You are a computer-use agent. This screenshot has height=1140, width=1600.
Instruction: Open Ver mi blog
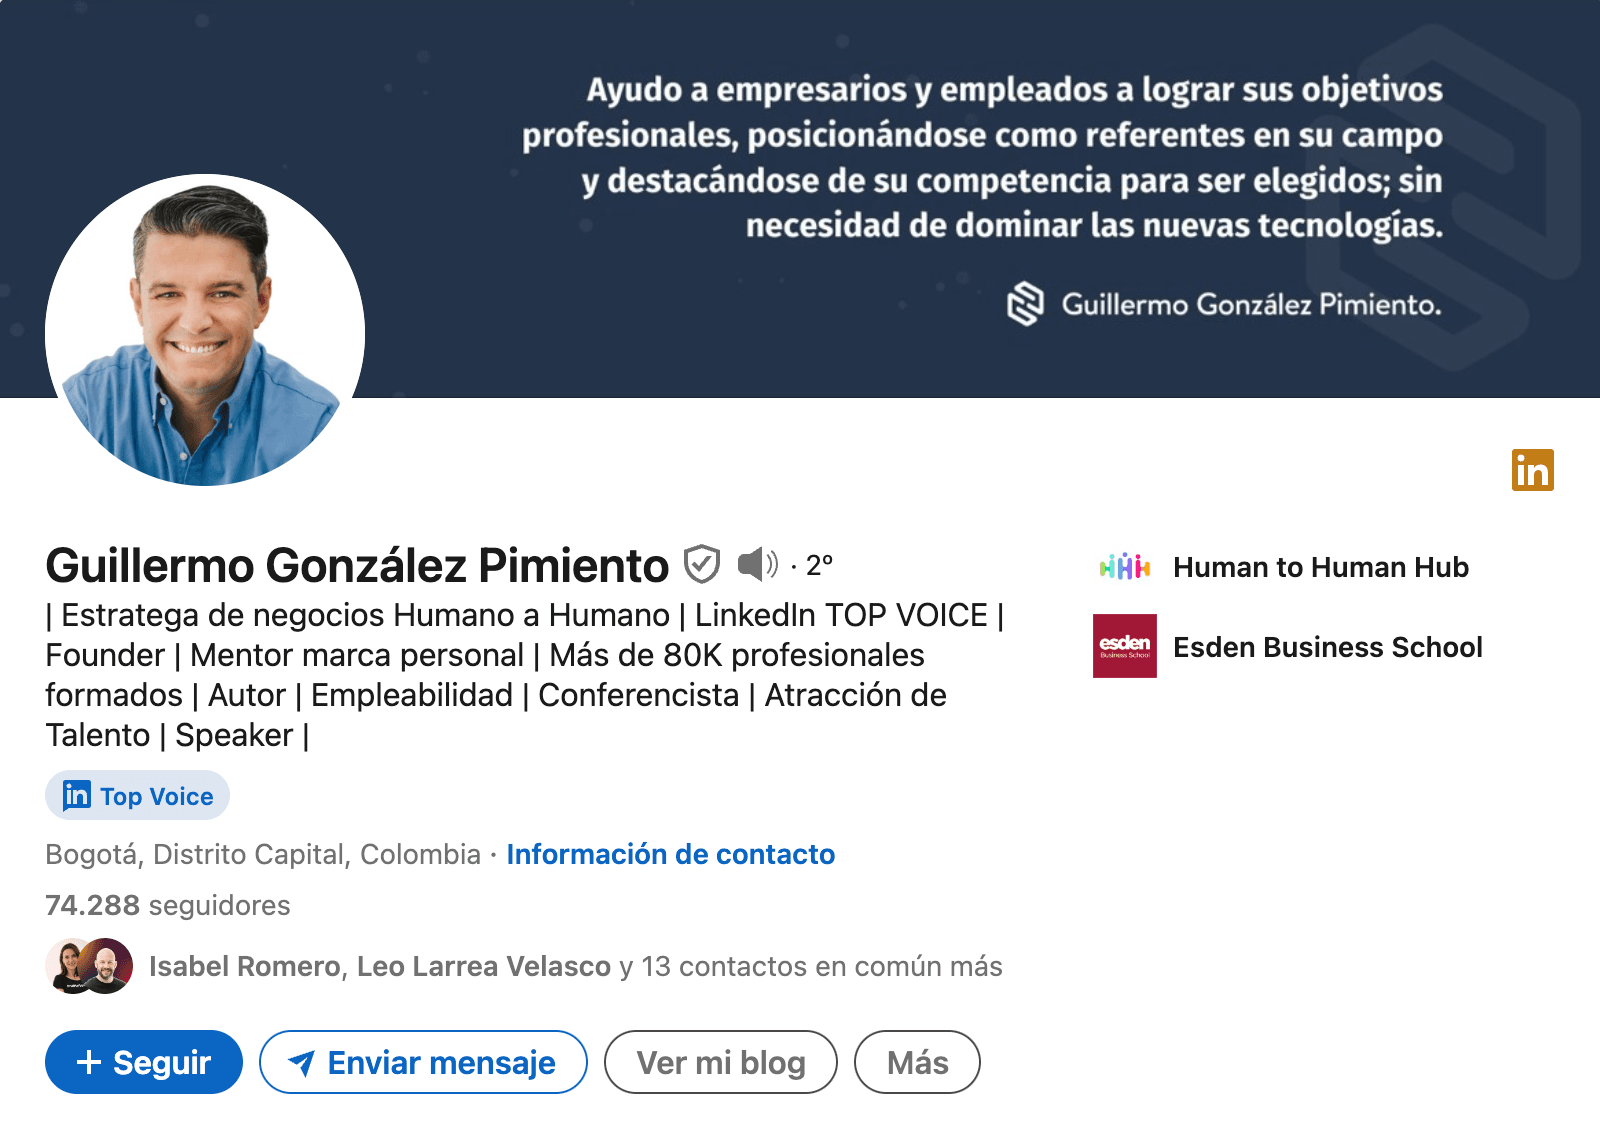click(x=719, y=1062)
